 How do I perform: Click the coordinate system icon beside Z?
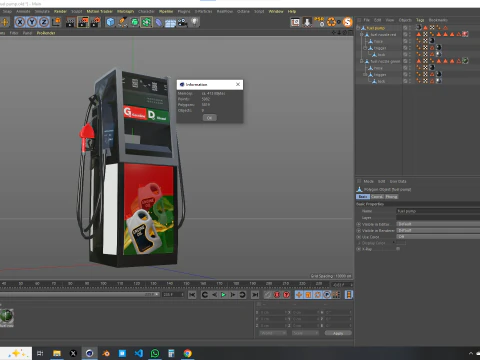click(x=56, y=22)
